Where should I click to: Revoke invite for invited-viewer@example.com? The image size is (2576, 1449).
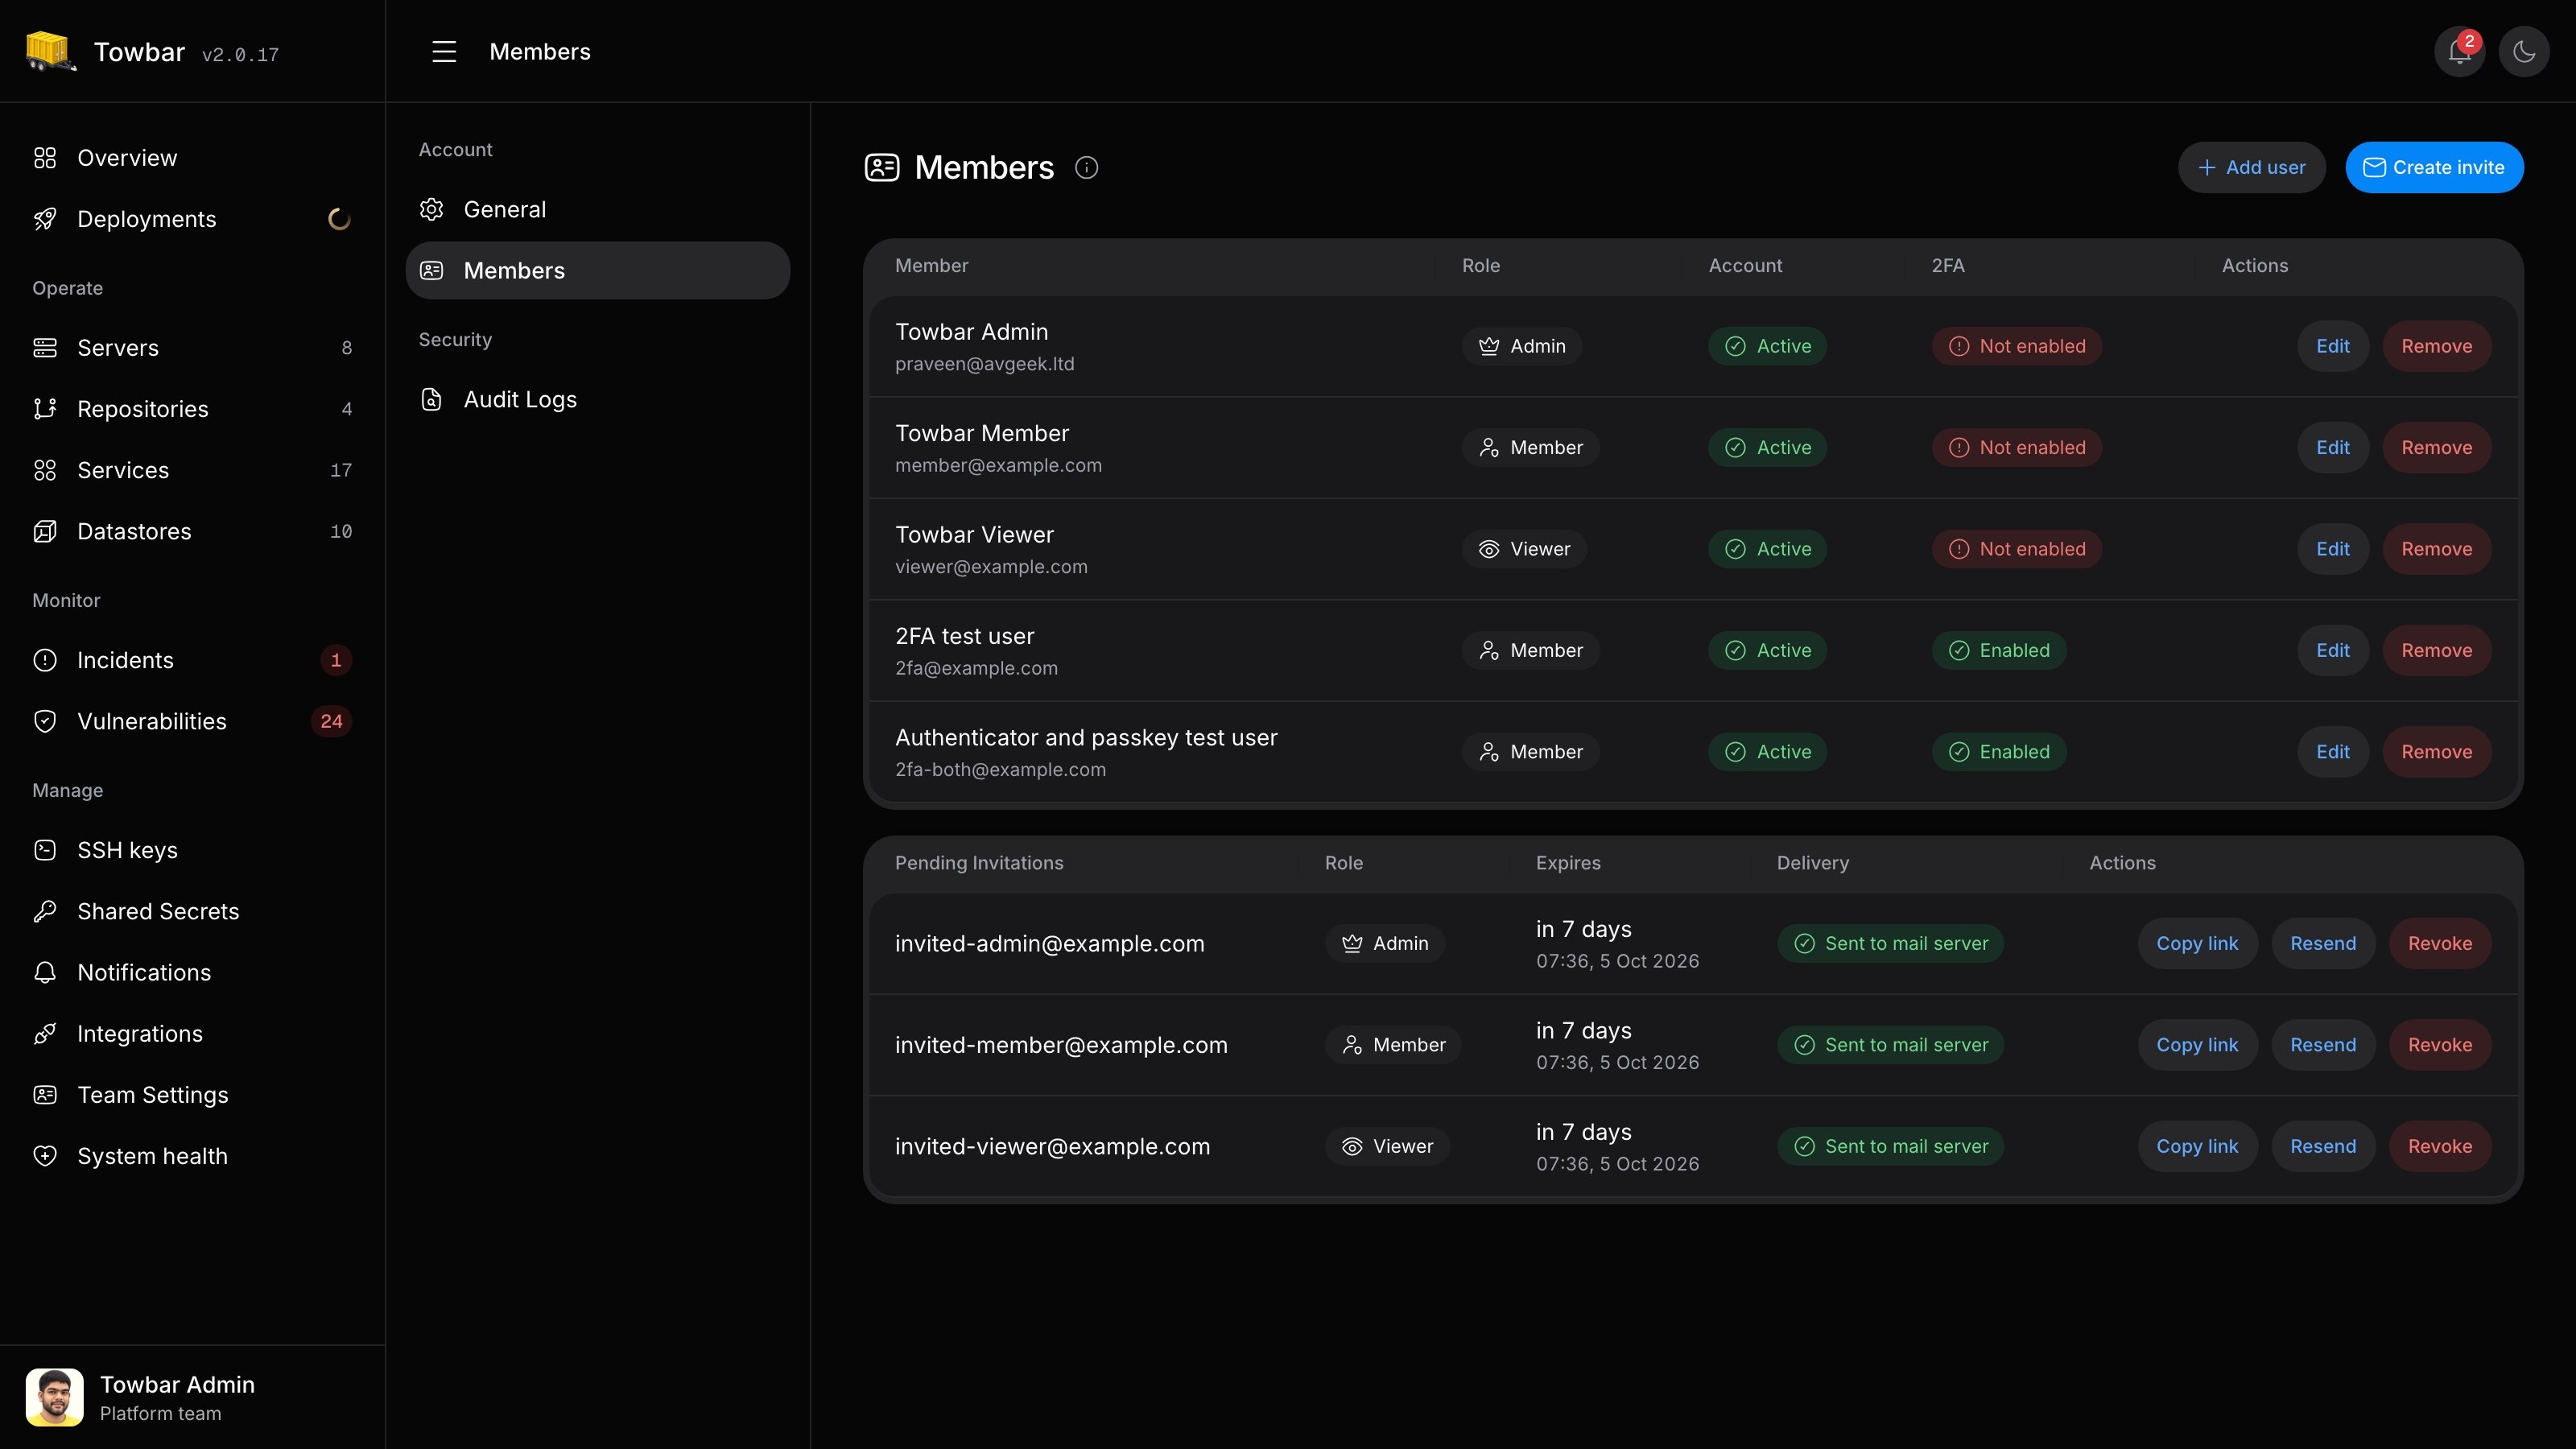[2439, 1147]
